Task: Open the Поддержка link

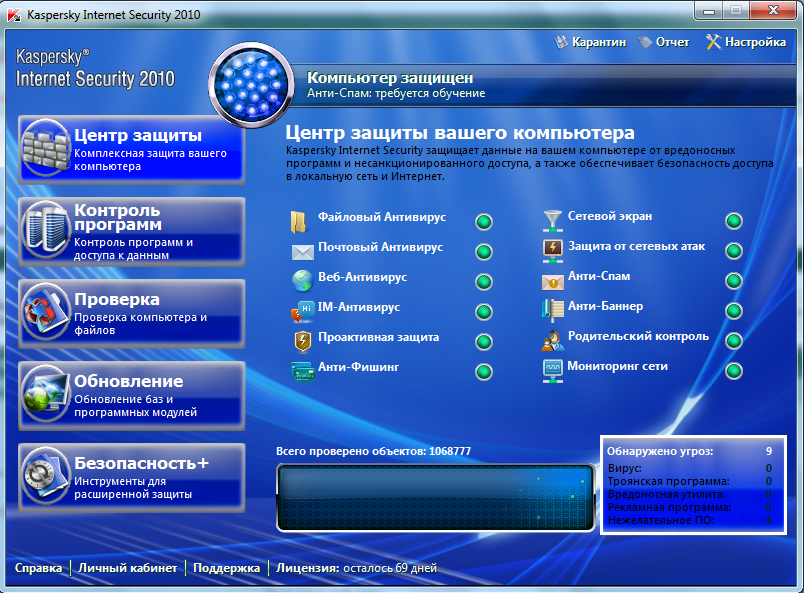Action: pyautogui.click(x=227, y=568)
